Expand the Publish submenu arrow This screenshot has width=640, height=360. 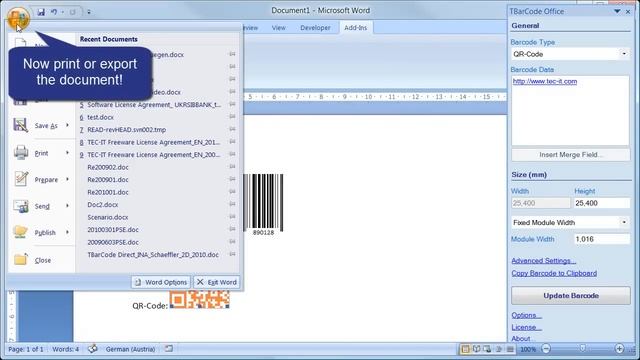tap(67, 232)
